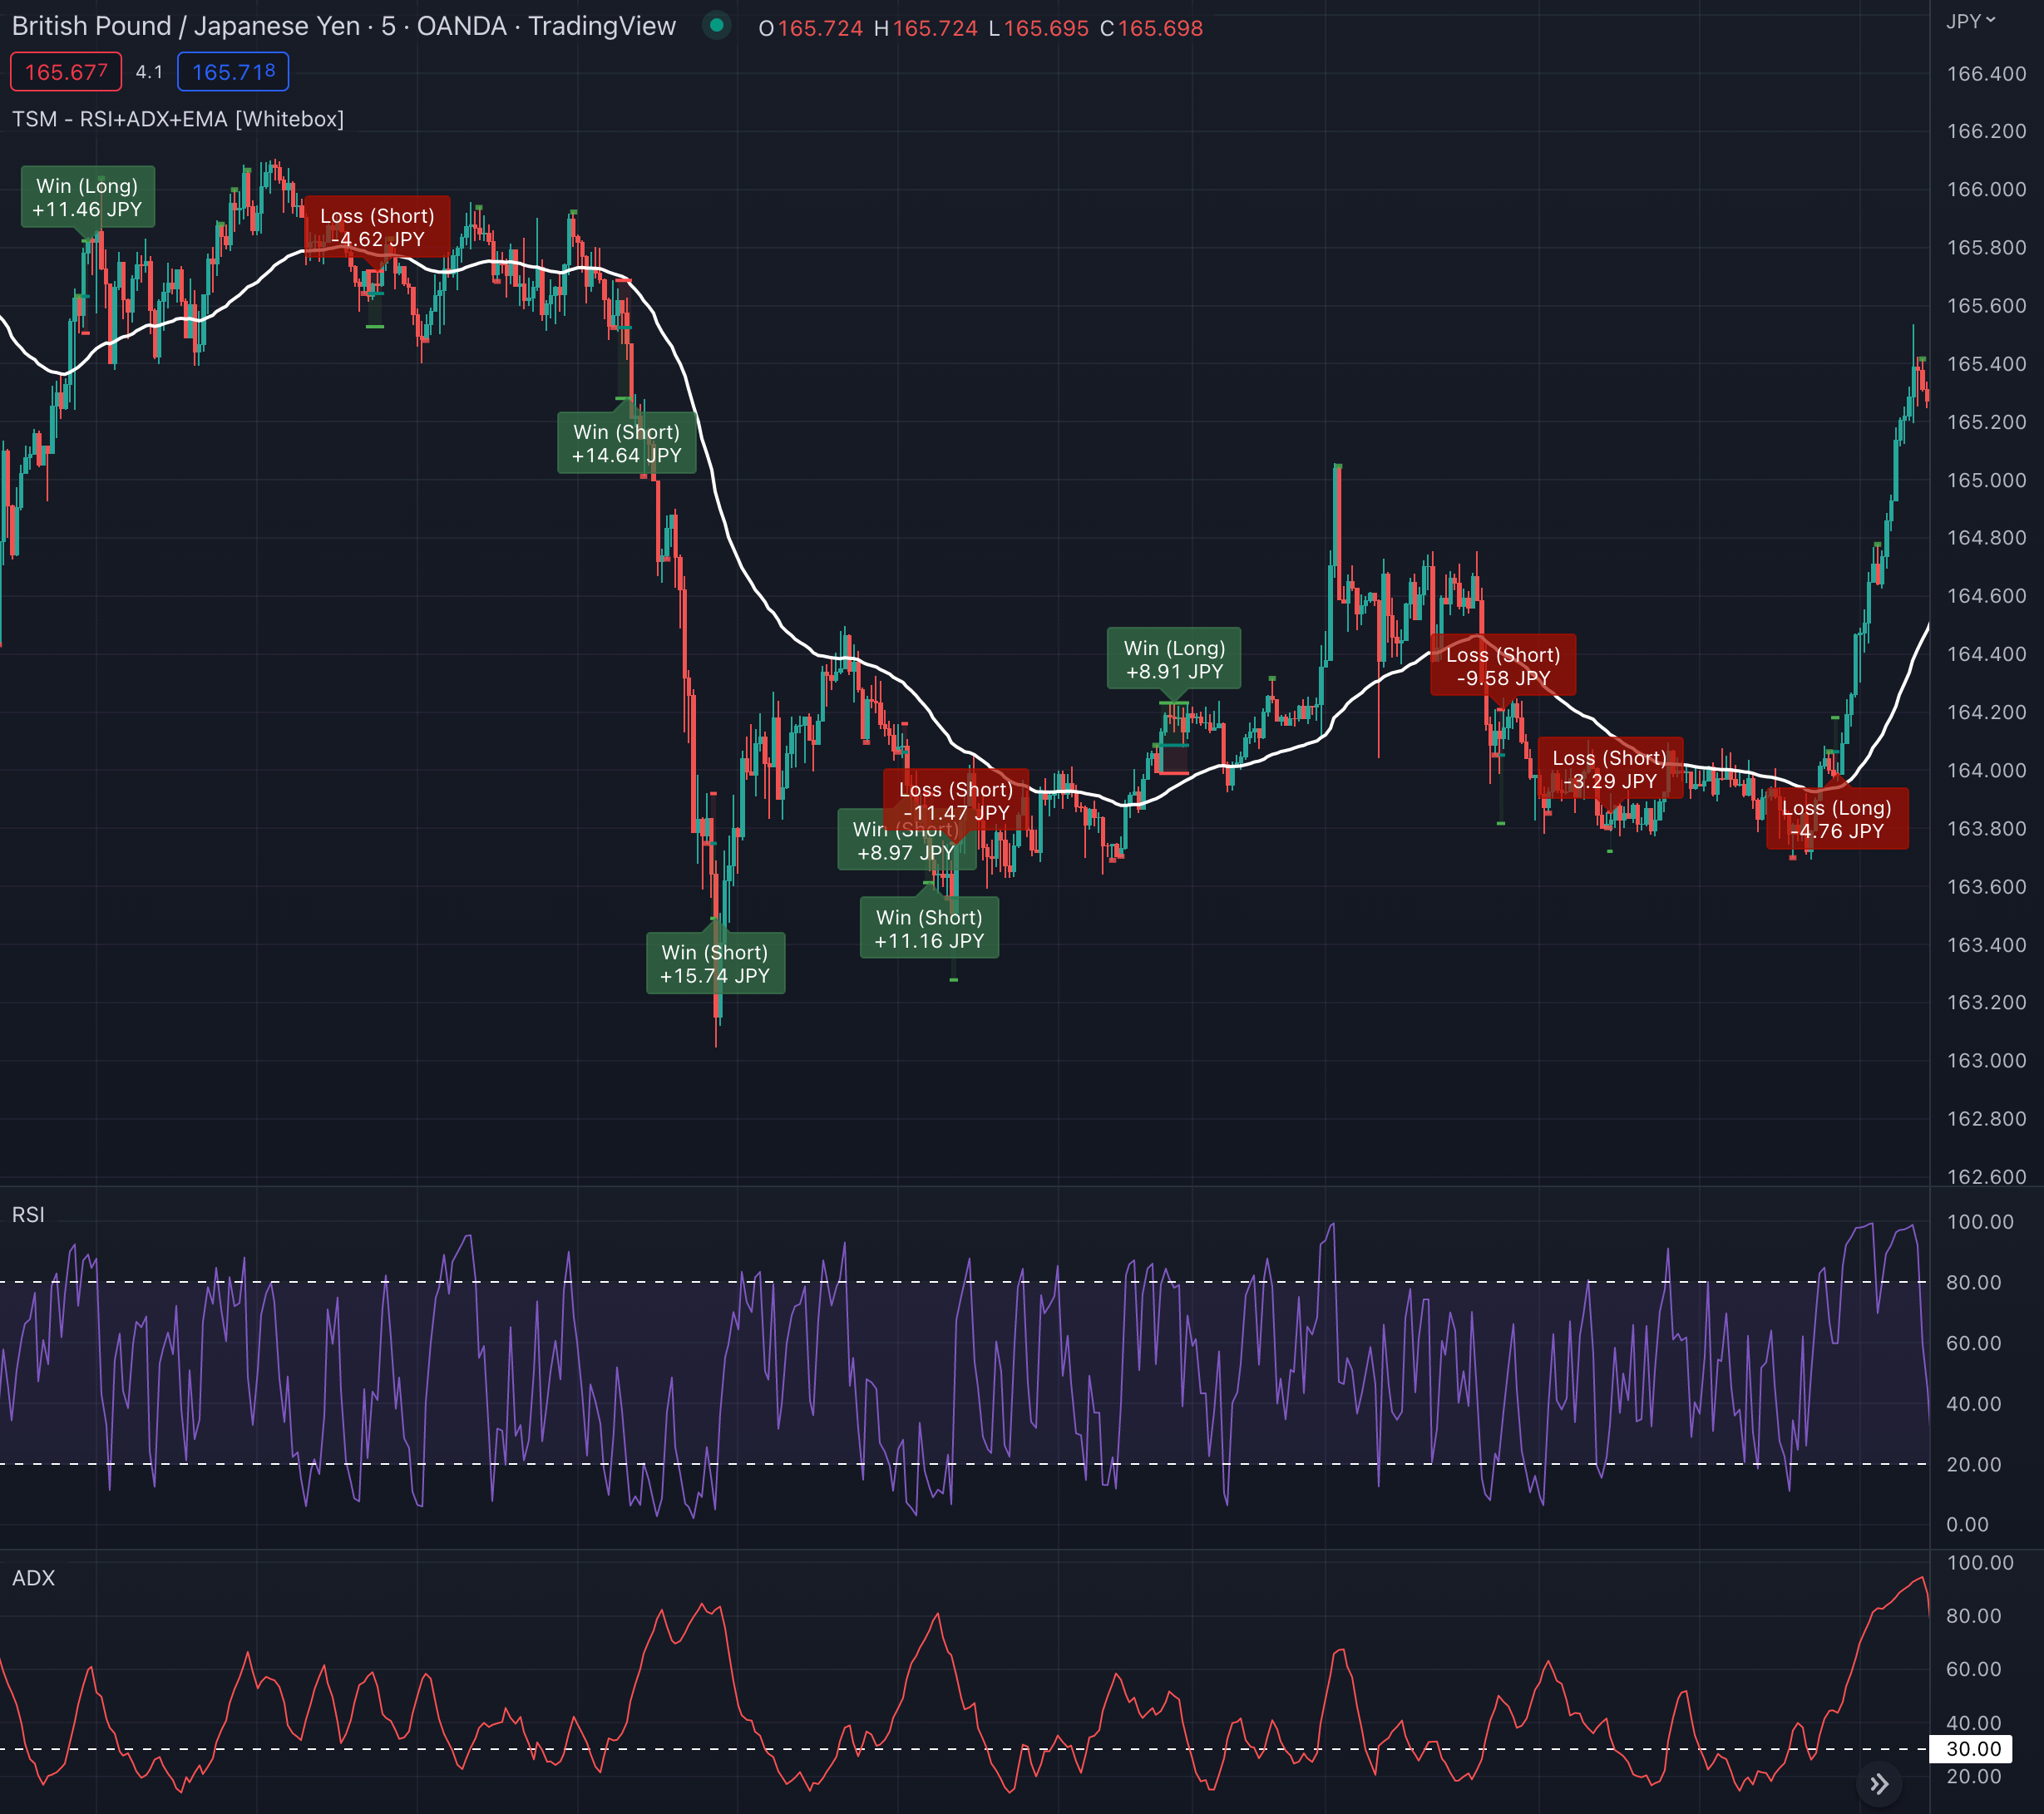Viewport: 2044px width, 1814px height.
Task: Click the blue buy price '165.718' button
Action: coord(233,72)
